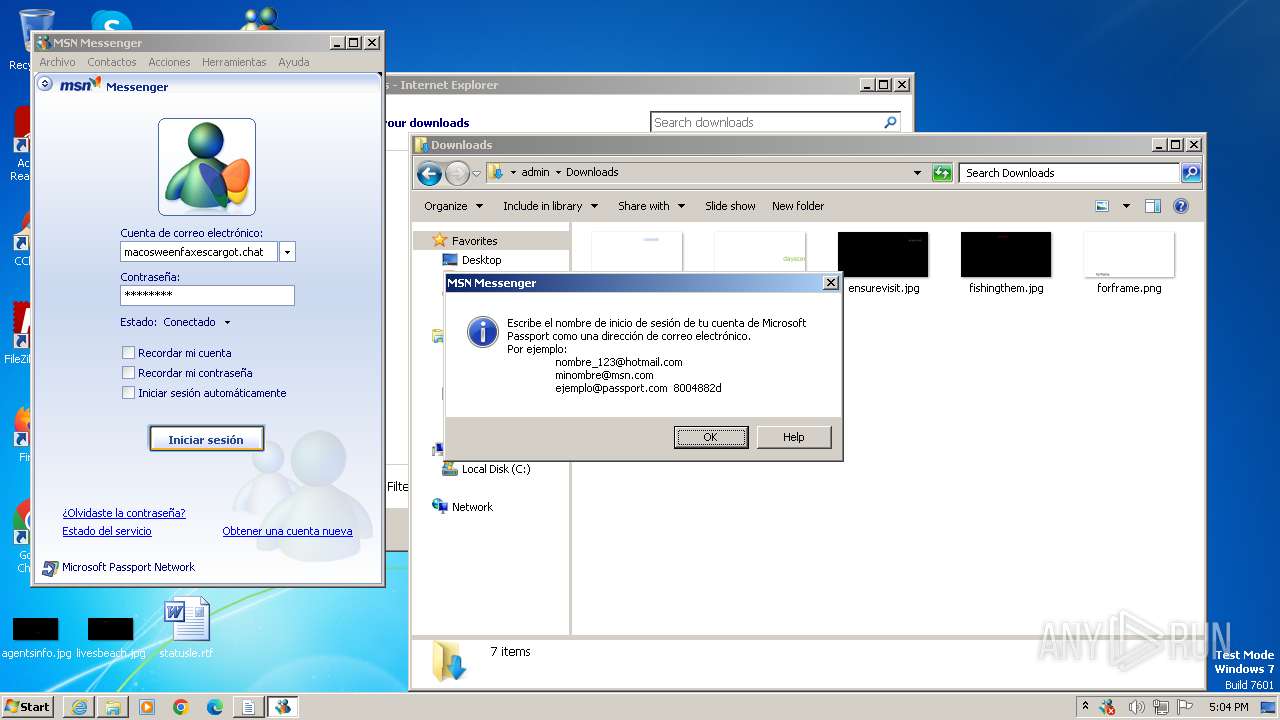This screenshot has width=1280, height=720.
Task: Open Downloads help question mark icon
Action: [1180, 206]
